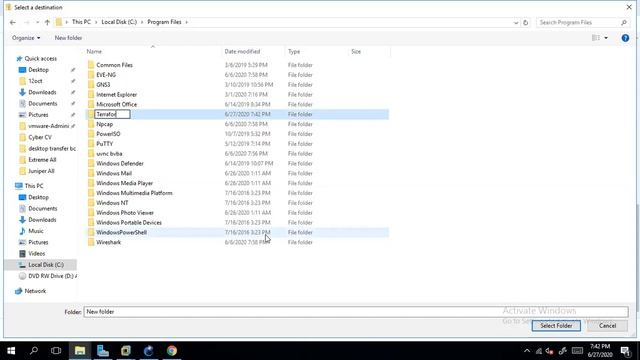Viewport: 640px width, 360px height.
Task: Open the 12oct folder under Quick access
Action: click(35, 81)
